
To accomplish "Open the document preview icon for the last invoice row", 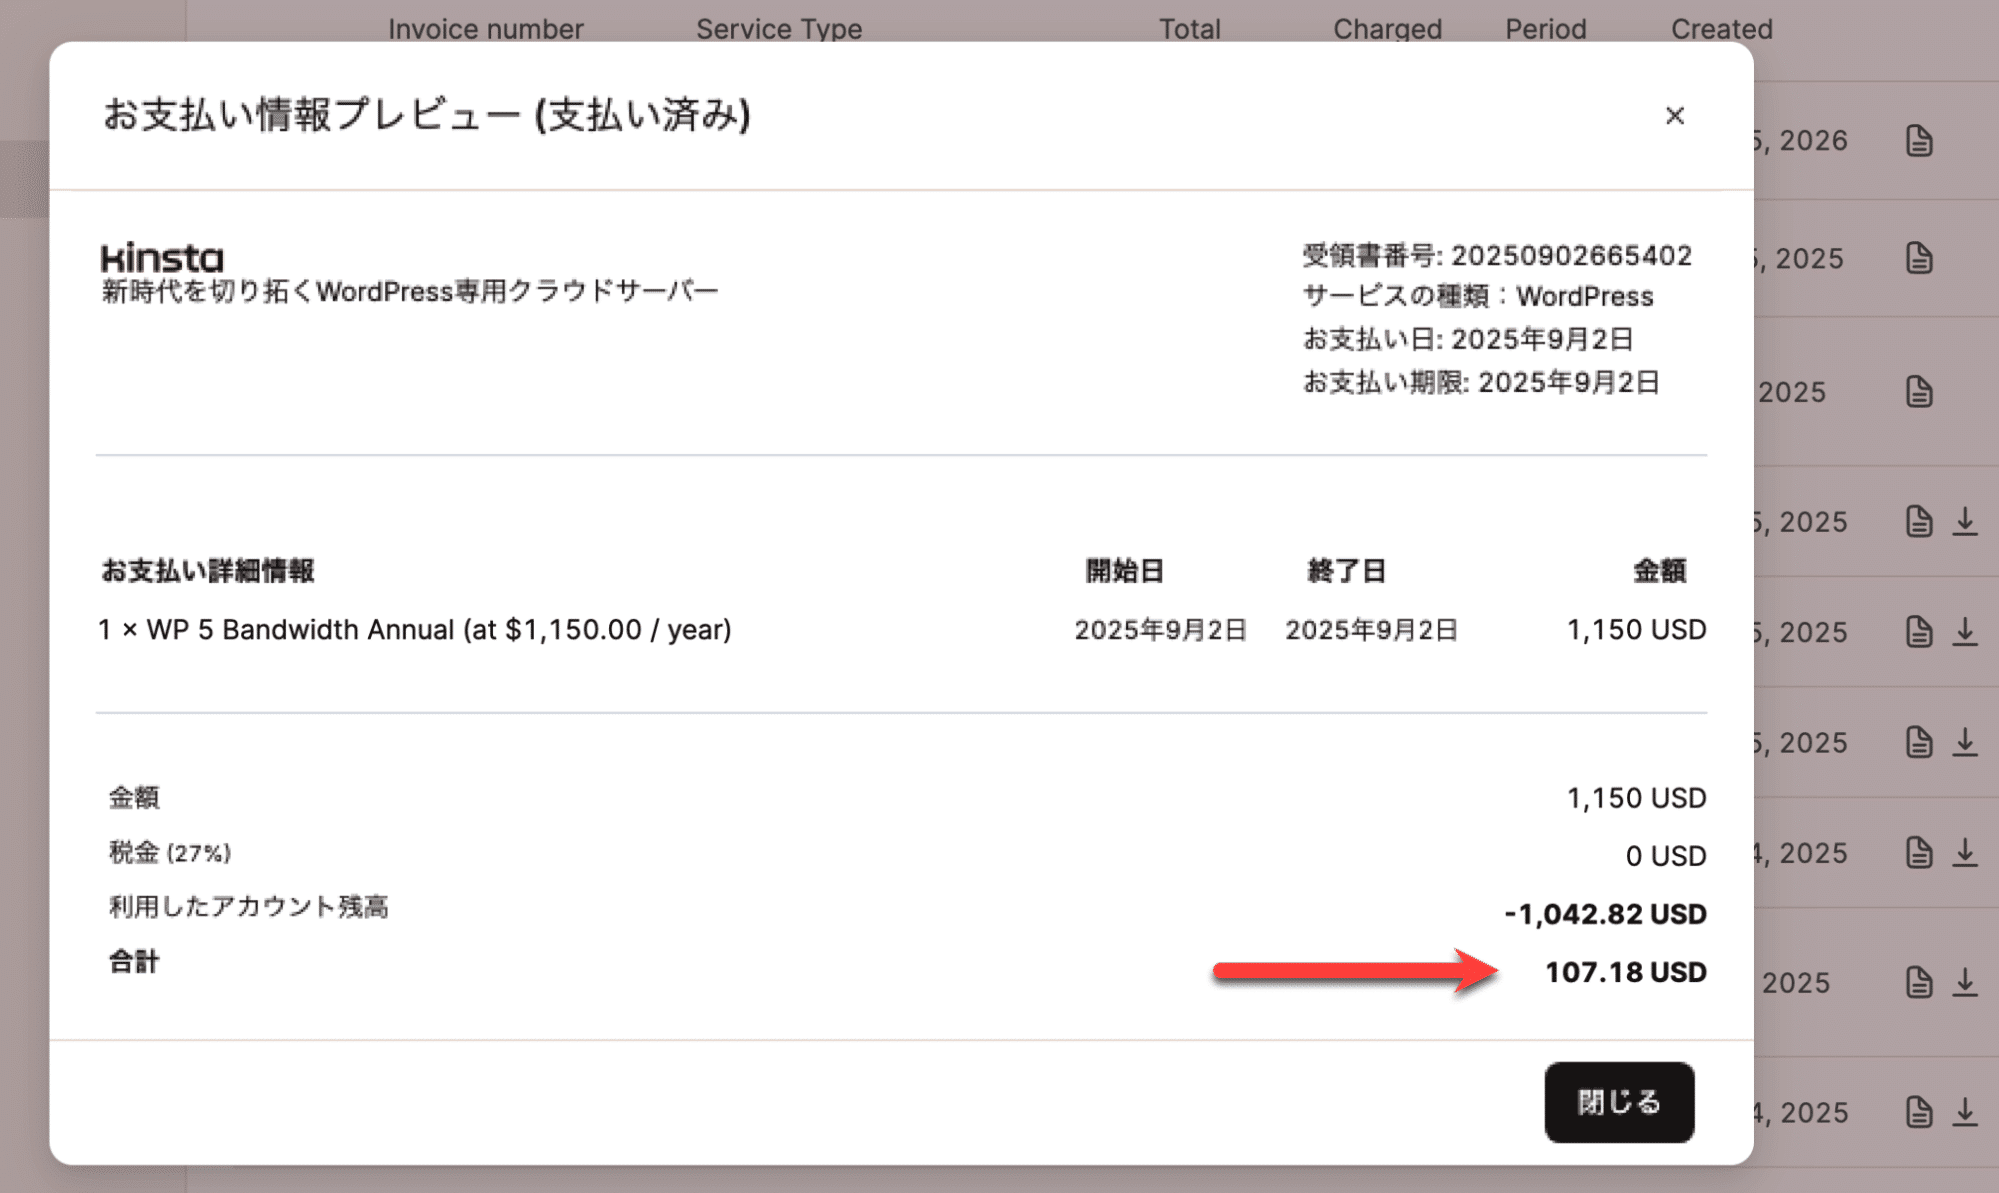I will pos(1918,1110).
